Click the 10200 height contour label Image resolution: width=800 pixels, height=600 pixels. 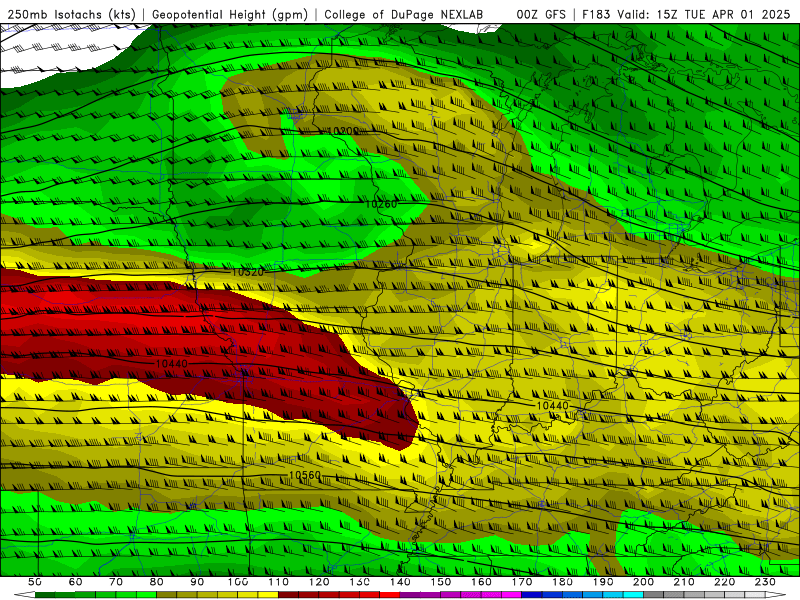tap(343, 131)
